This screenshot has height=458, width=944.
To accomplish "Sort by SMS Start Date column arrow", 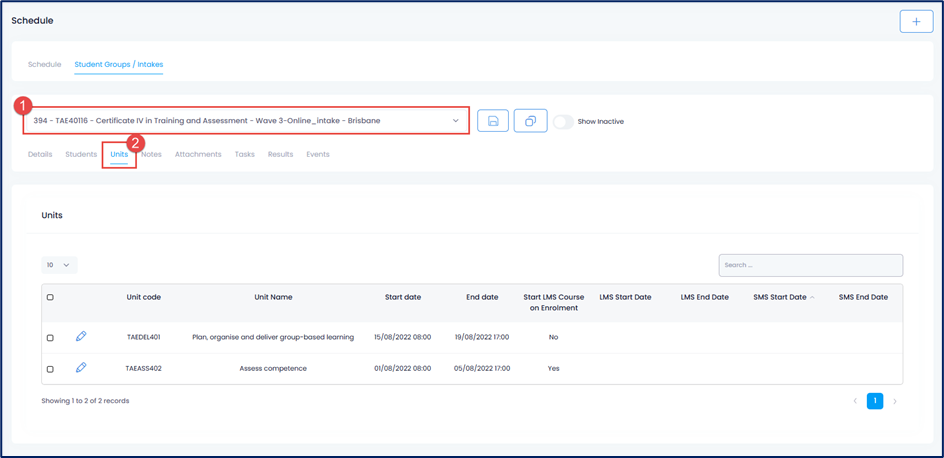I will pos(812,298).
